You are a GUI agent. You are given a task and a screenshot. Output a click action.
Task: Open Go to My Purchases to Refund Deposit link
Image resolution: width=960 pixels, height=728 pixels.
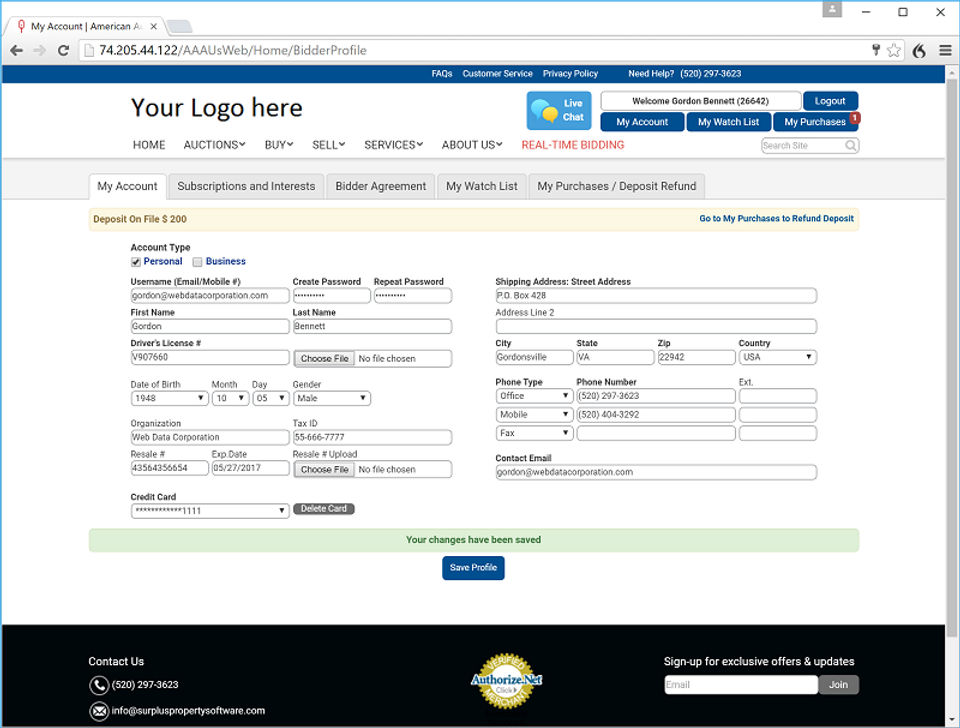tap(776, 219)
